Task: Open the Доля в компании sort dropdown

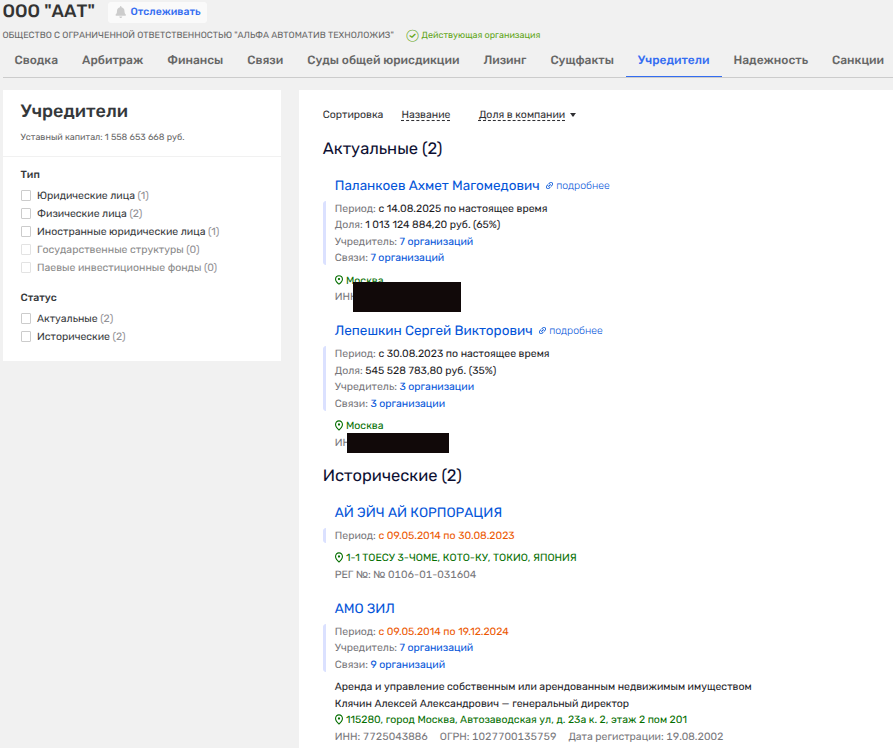Action: [527, 115]
